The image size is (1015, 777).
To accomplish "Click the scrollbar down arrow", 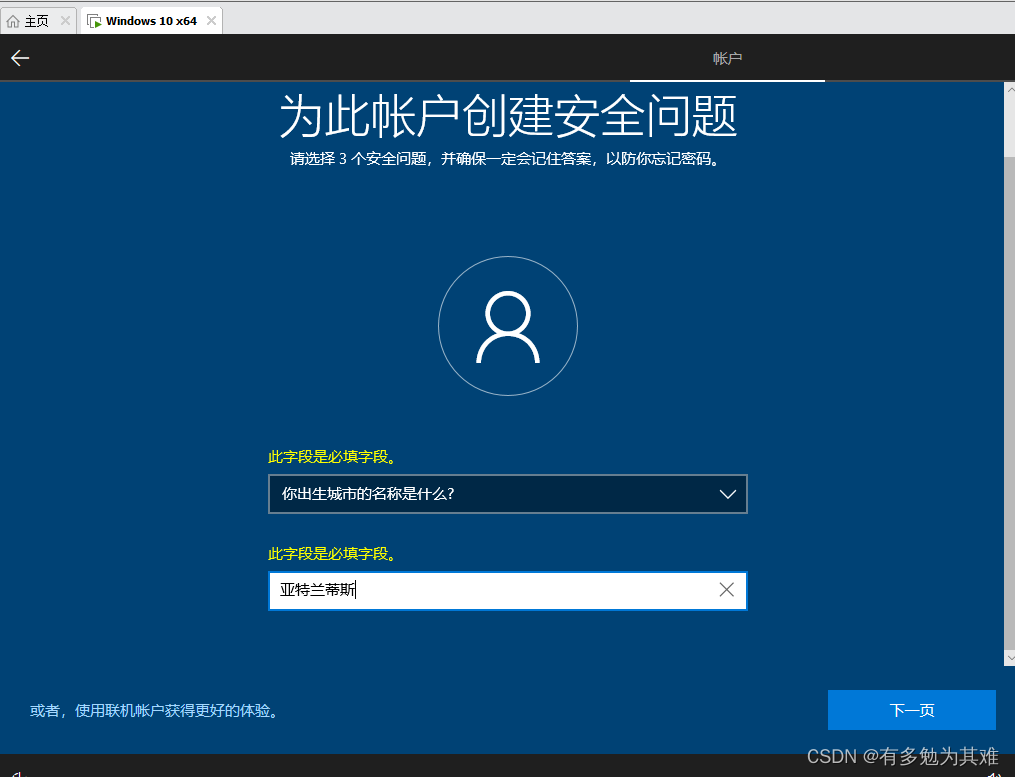I will pyautogui.click(x=1009, y=658).
